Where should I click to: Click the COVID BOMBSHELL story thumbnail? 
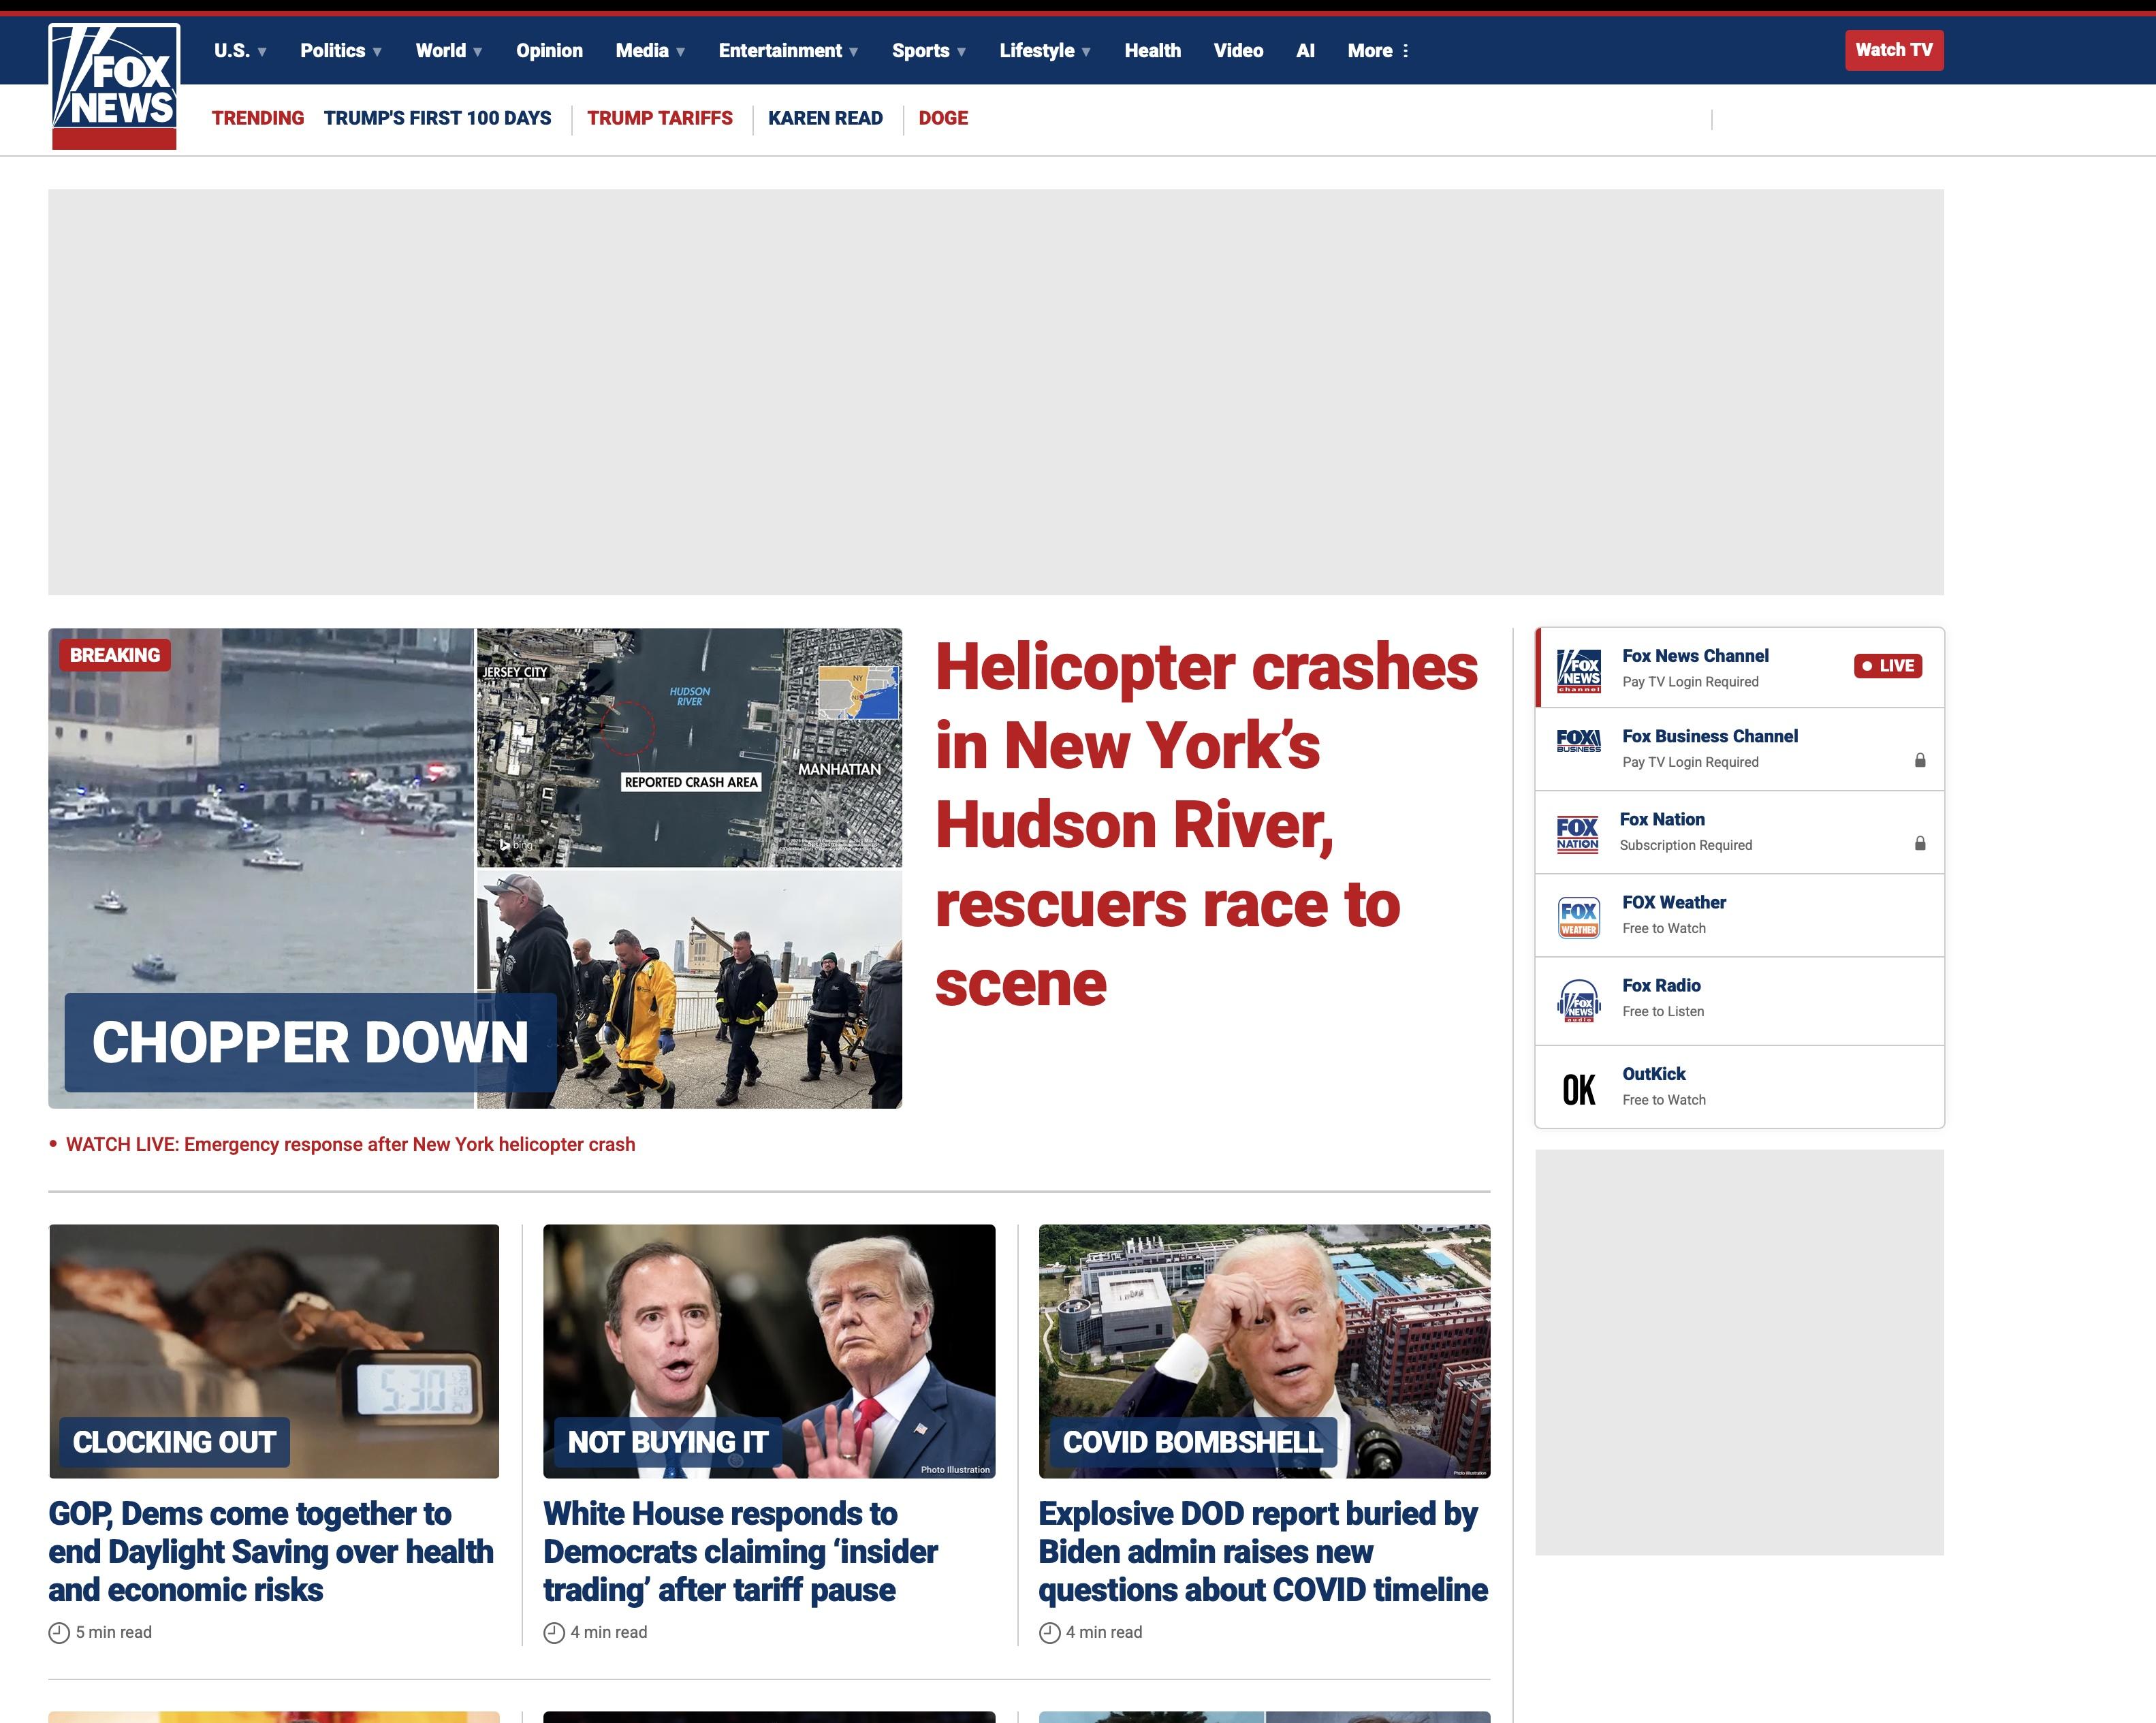[x=1264, y=1351]
